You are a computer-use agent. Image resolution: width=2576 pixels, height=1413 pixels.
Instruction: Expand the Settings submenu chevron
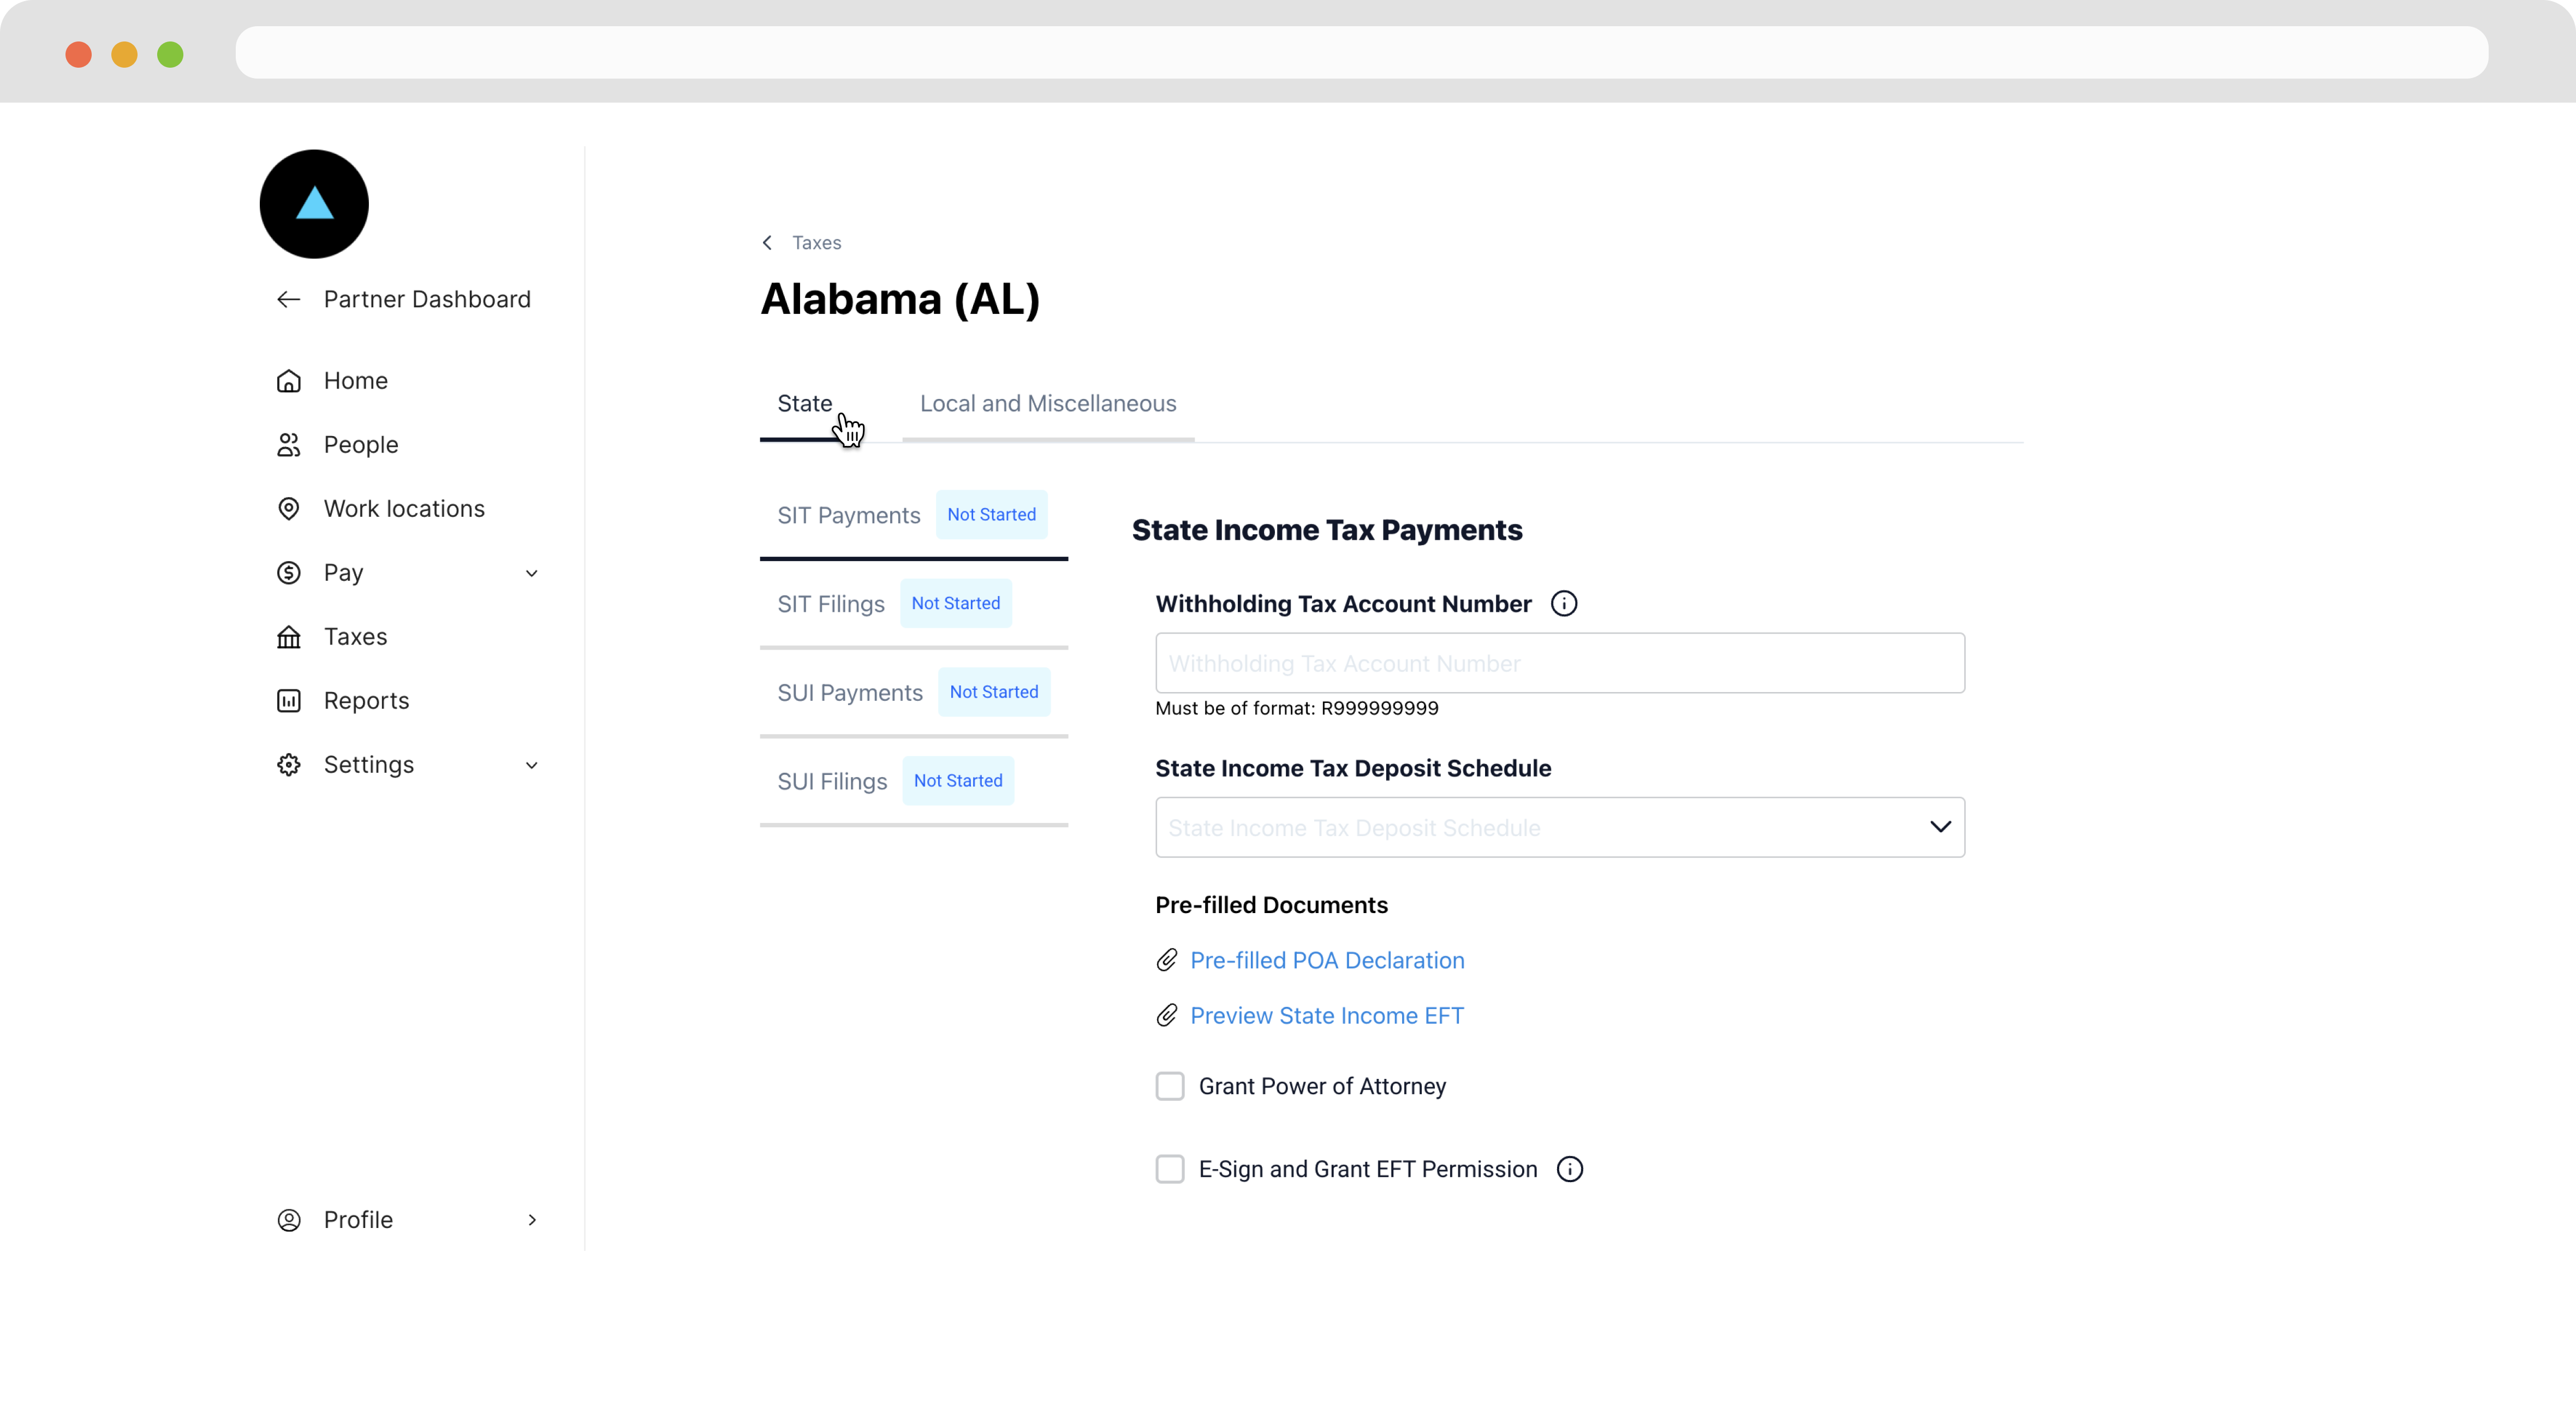click(x=532, y=765)
